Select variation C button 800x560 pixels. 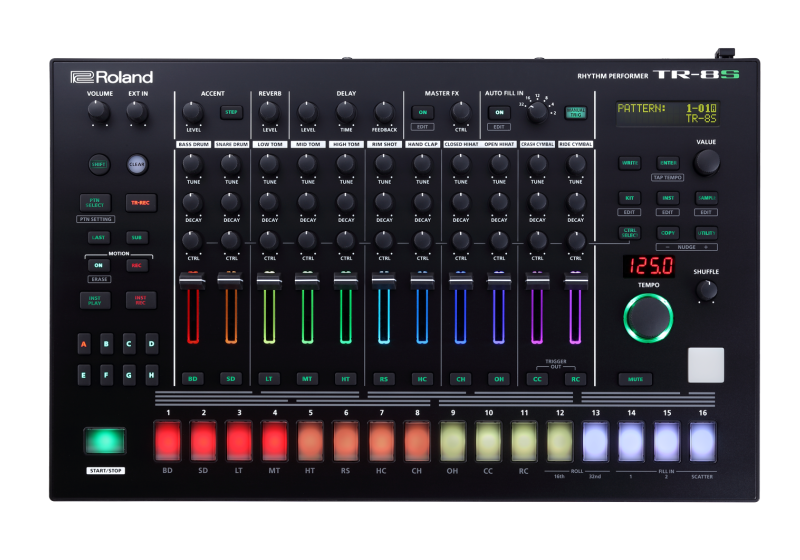129,344
